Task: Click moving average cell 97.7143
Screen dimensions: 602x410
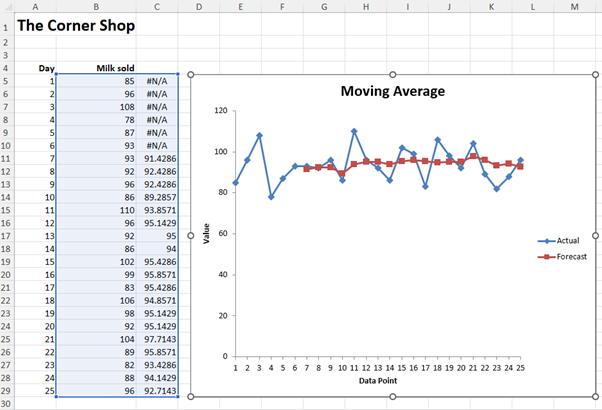Action: tap(157, 339)
